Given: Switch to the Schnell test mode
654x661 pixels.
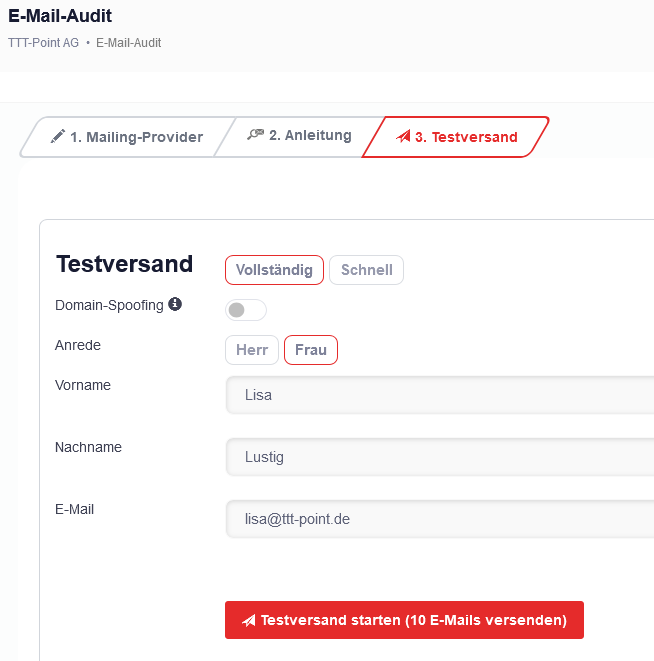Looking at the screenshot, I should coord(366,270).
